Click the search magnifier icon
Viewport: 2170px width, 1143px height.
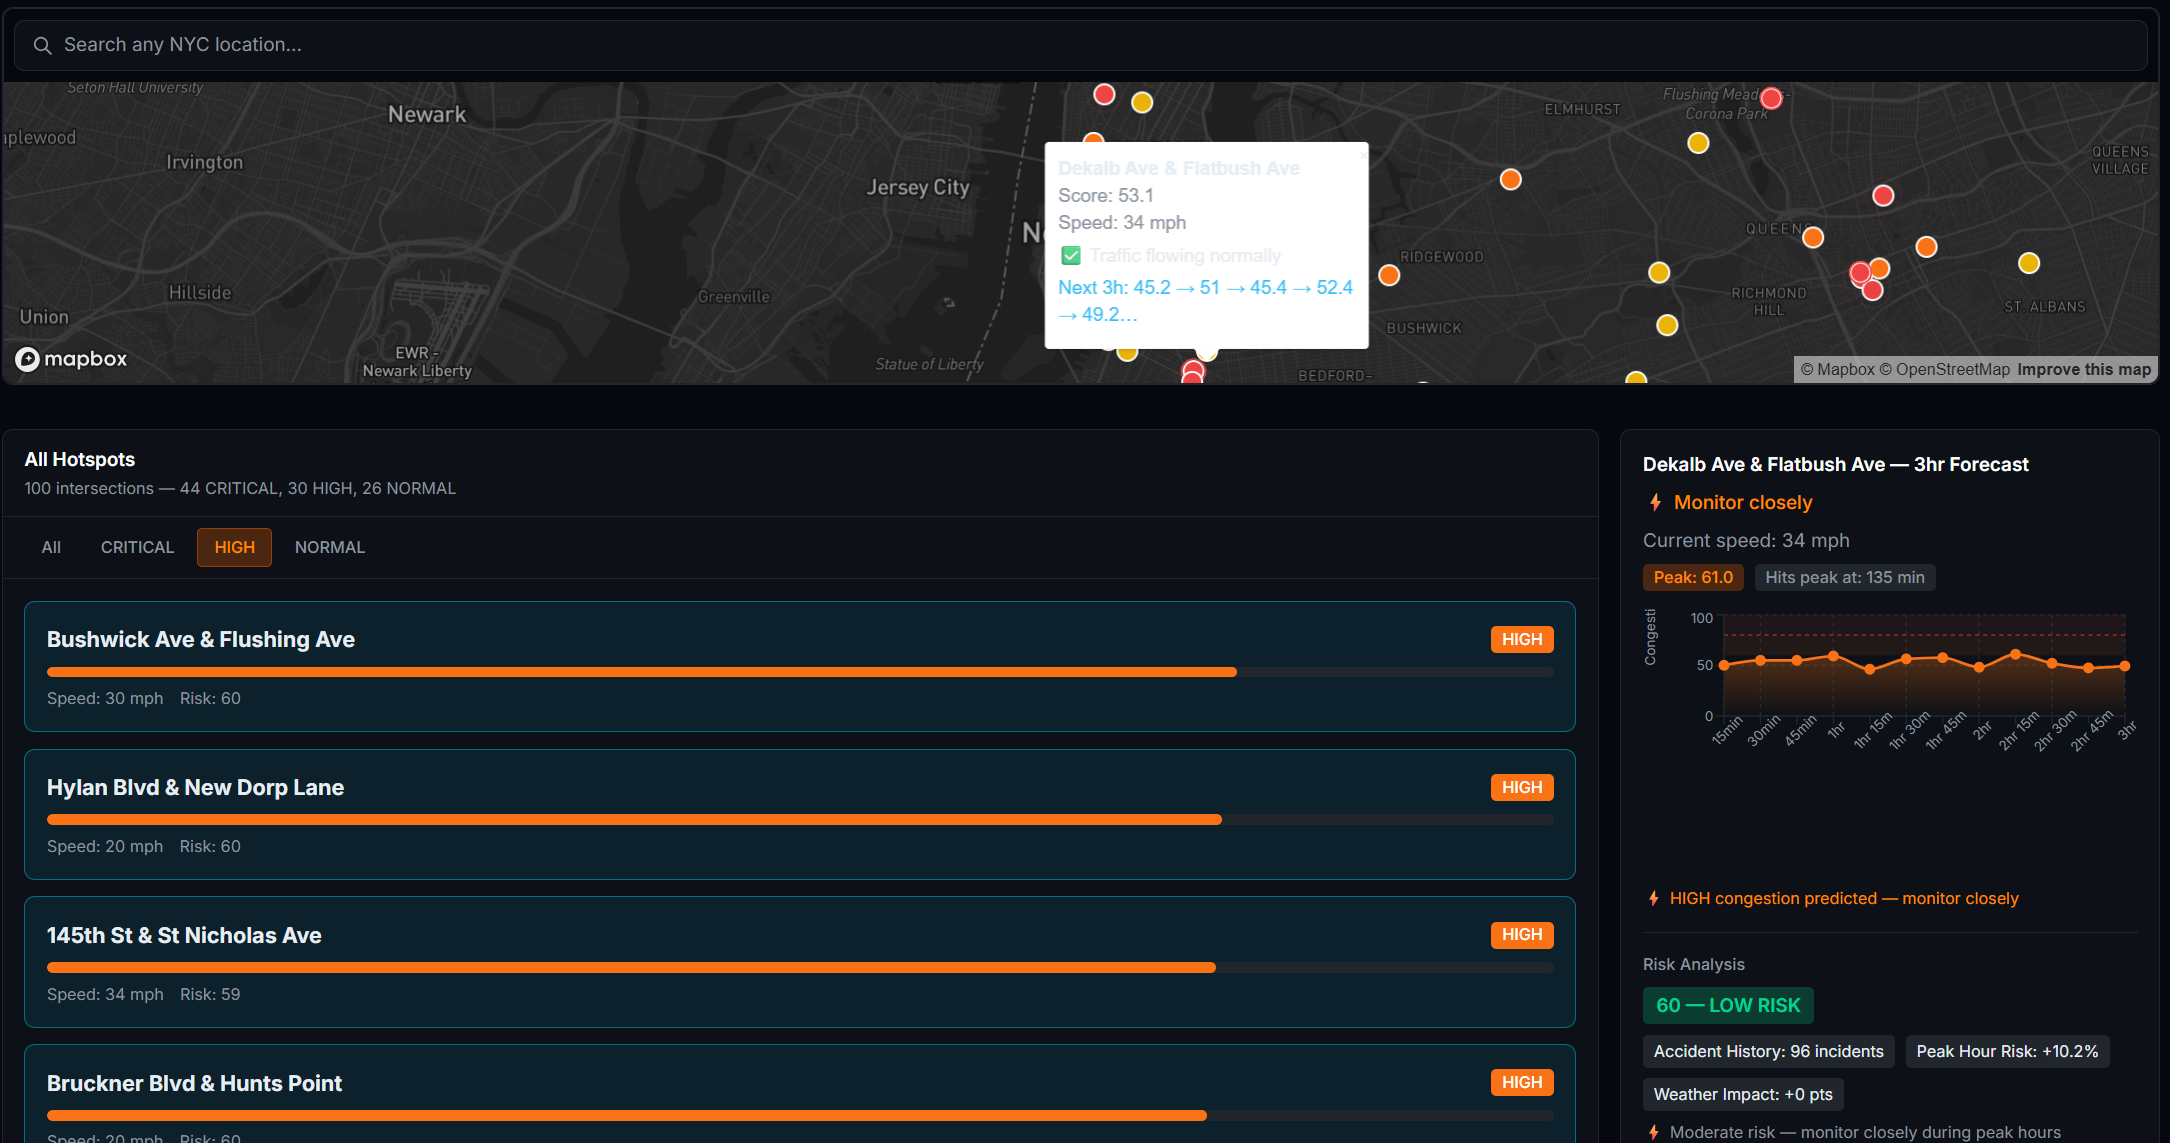coord(42,46)
